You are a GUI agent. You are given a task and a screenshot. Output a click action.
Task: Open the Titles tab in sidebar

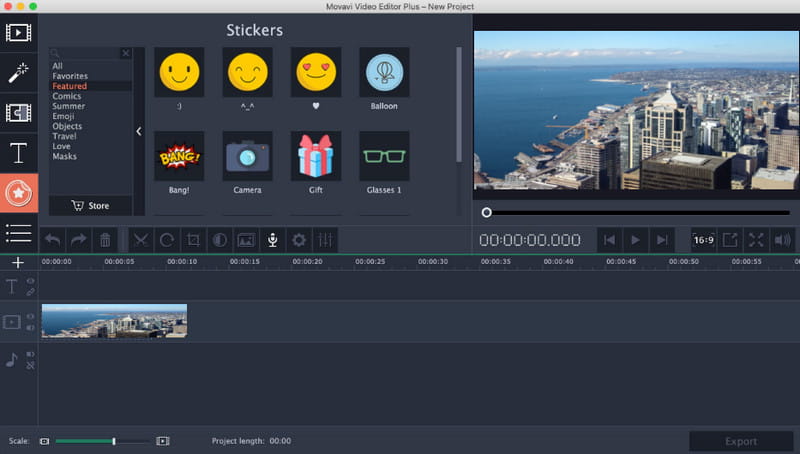[18, 153]
